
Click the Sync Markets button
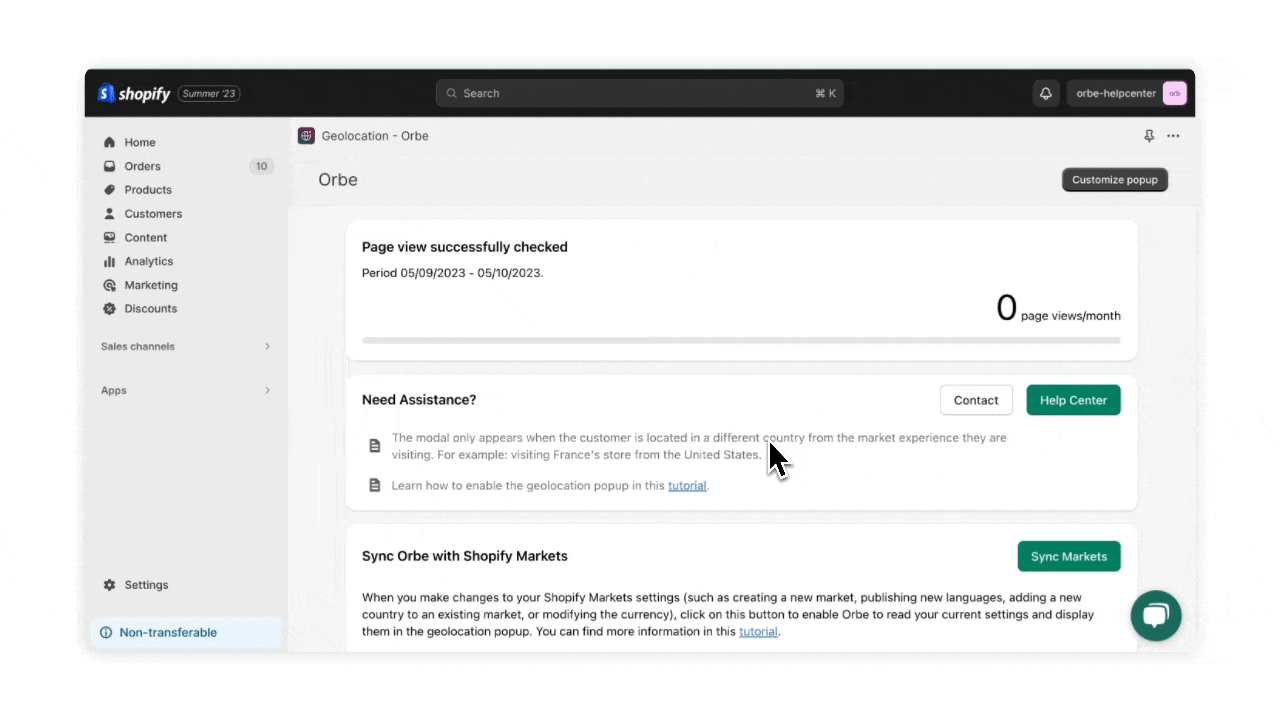(1068, 557)
